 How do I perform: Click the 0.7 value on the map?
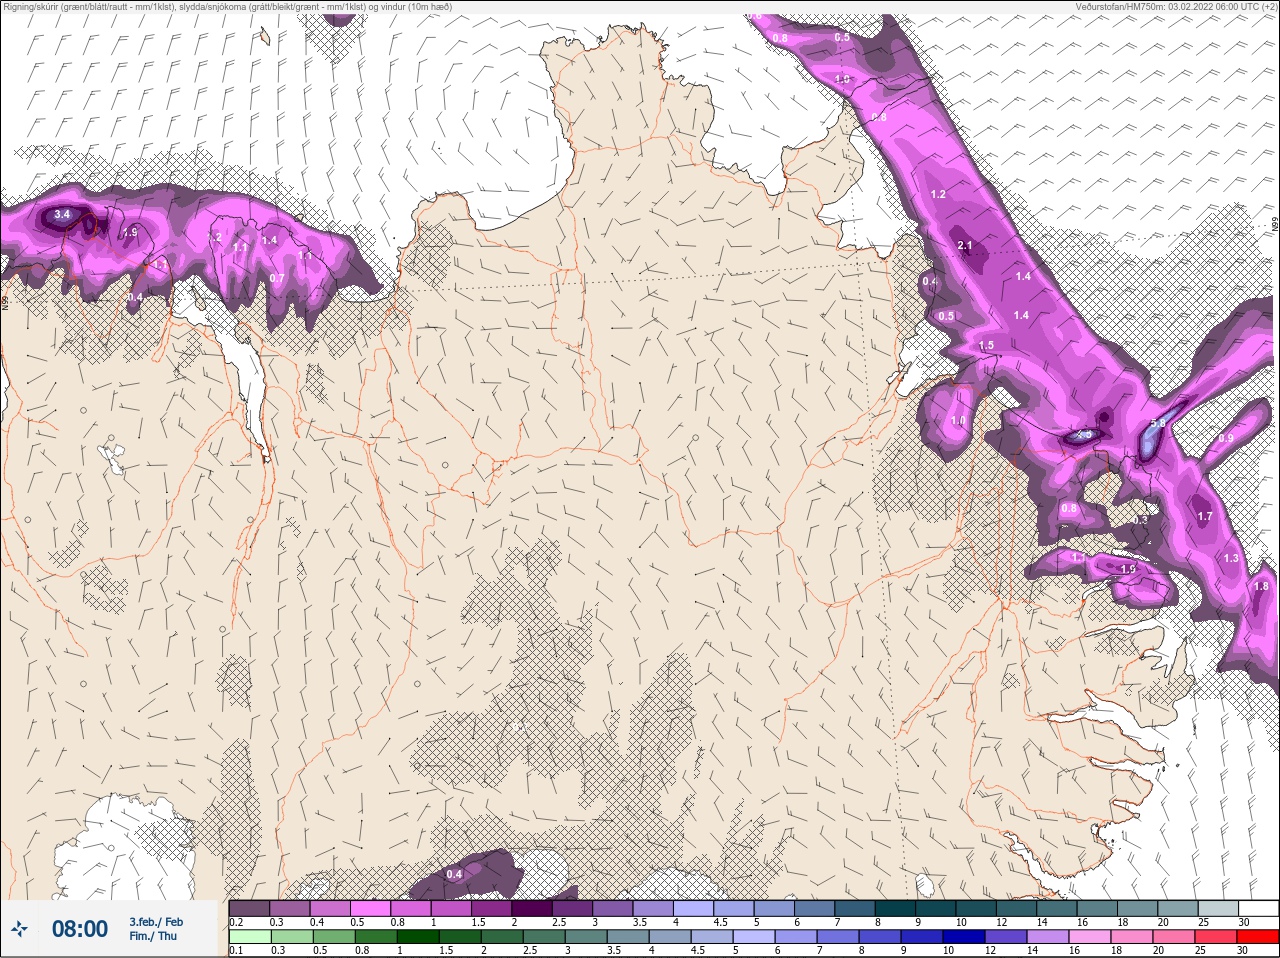click(277, 279)
